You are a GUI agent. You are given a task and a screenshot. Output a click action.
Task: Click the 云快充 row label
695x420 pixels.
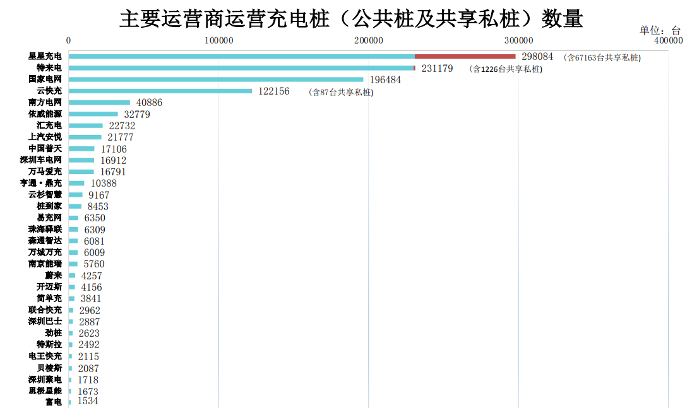49,90
